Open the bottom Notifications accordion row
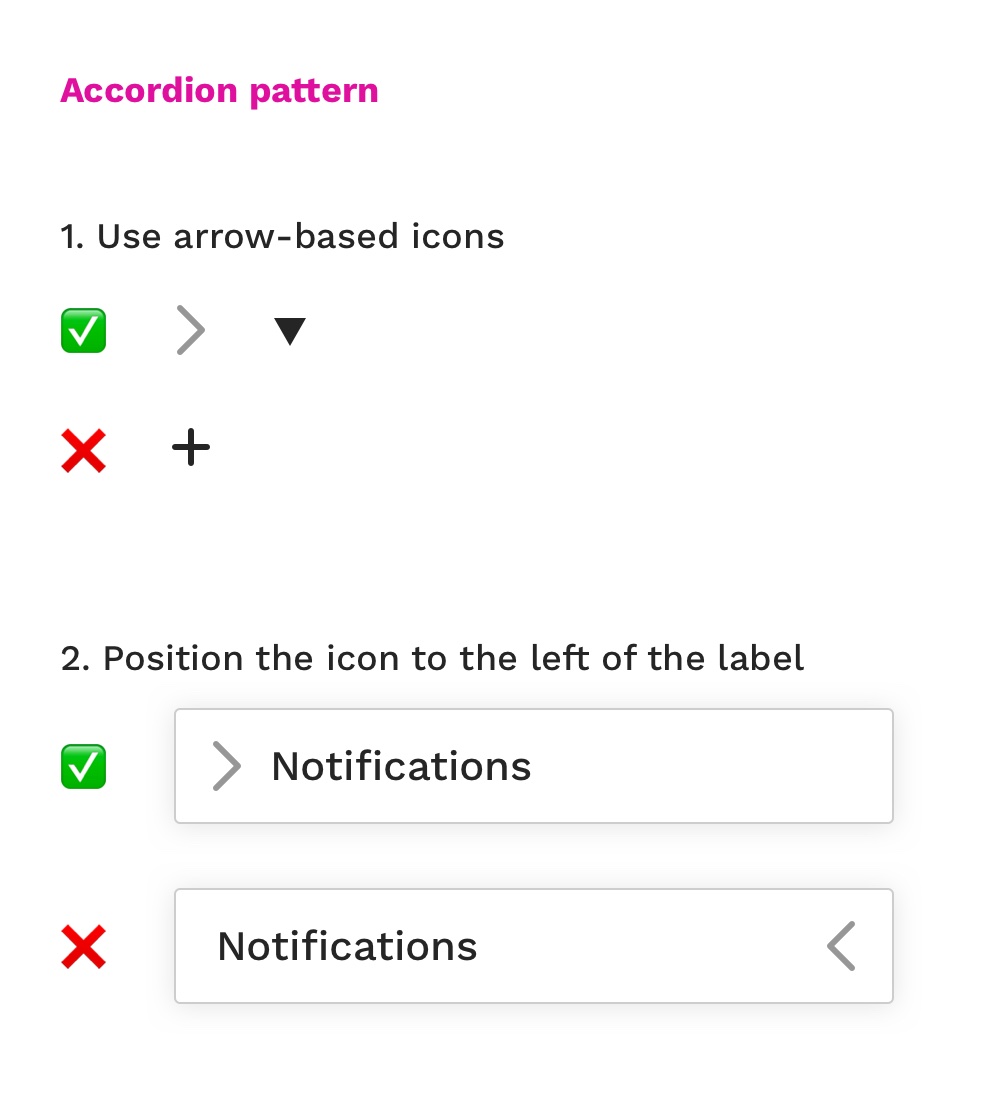The image size is (988, 1104). click(533, 945)
